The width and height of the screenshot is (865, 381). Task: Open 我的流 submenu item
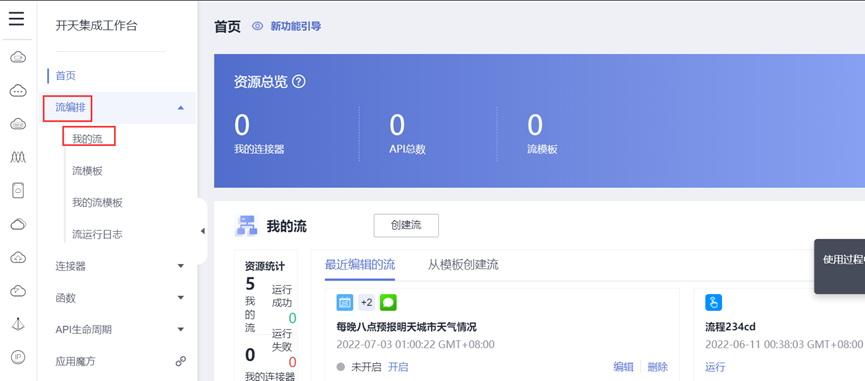click(88, 139)
